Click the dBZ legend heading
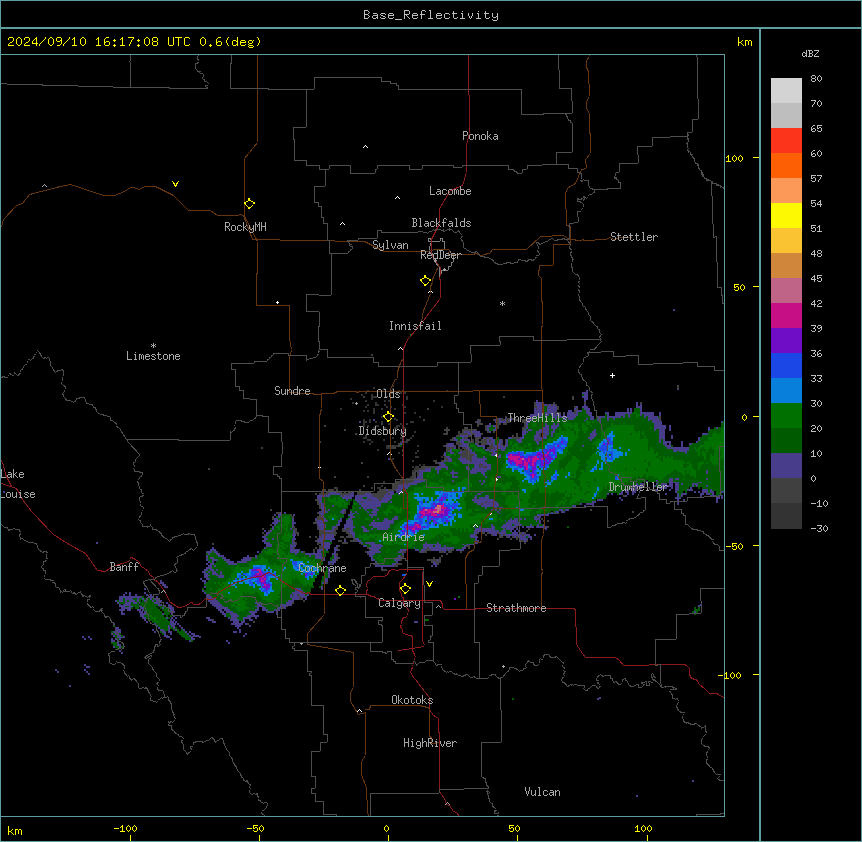Viewport: 862px width, 842px height. click(x=810, y=54)
